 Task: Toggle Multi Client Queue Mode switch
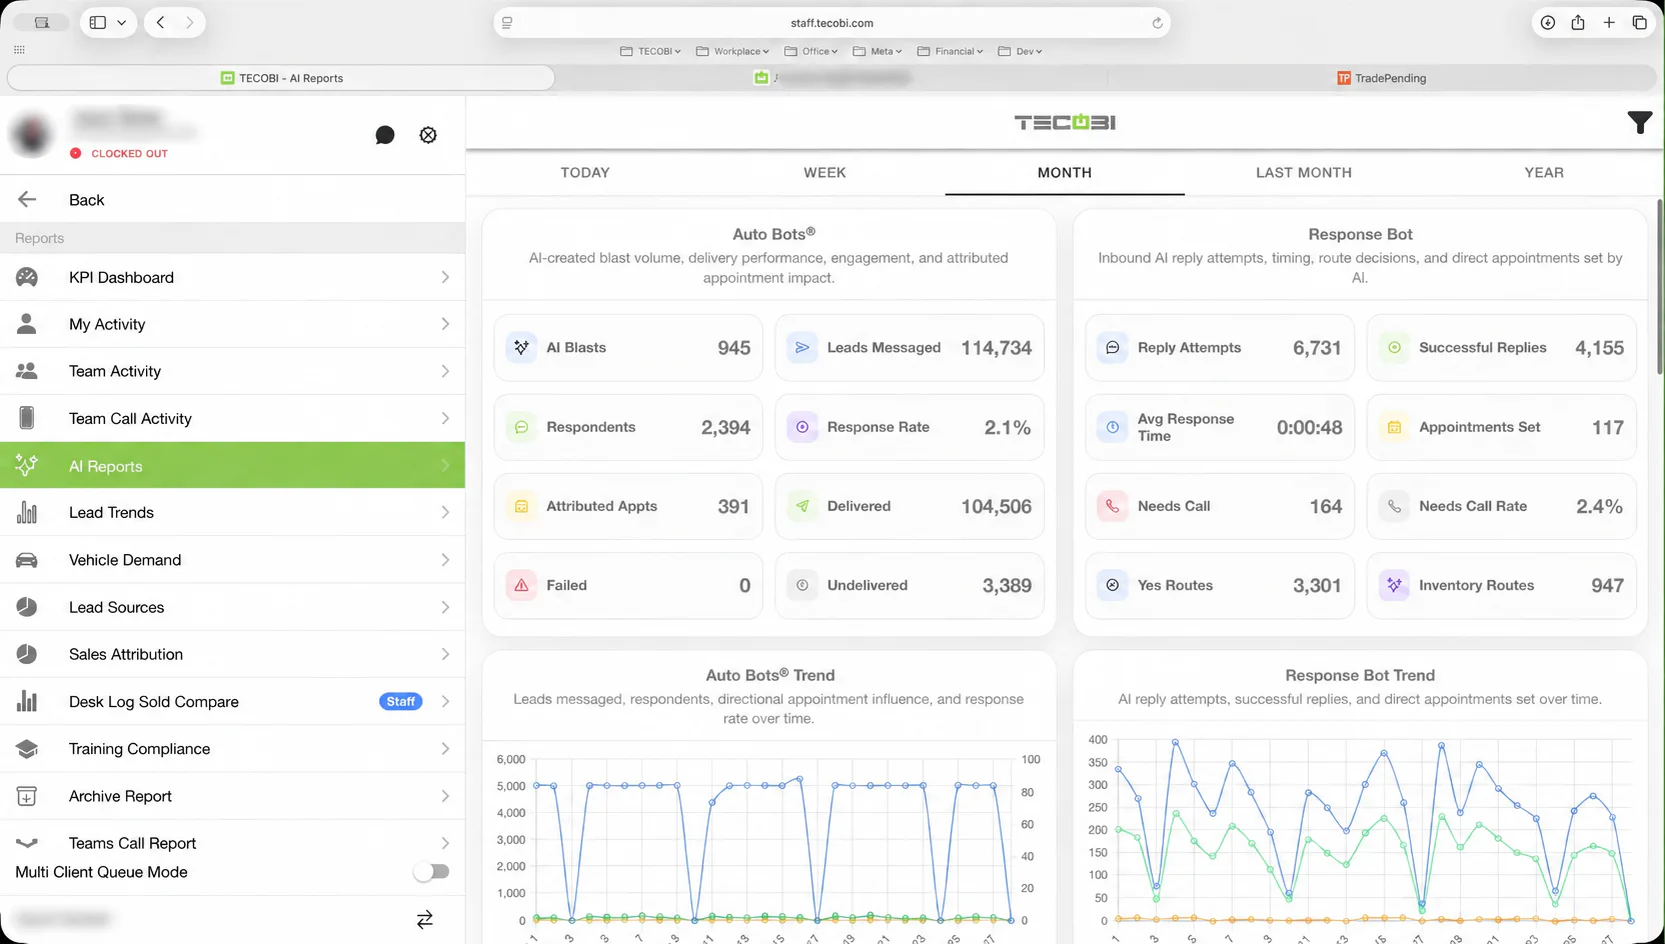tap(431, 872)
